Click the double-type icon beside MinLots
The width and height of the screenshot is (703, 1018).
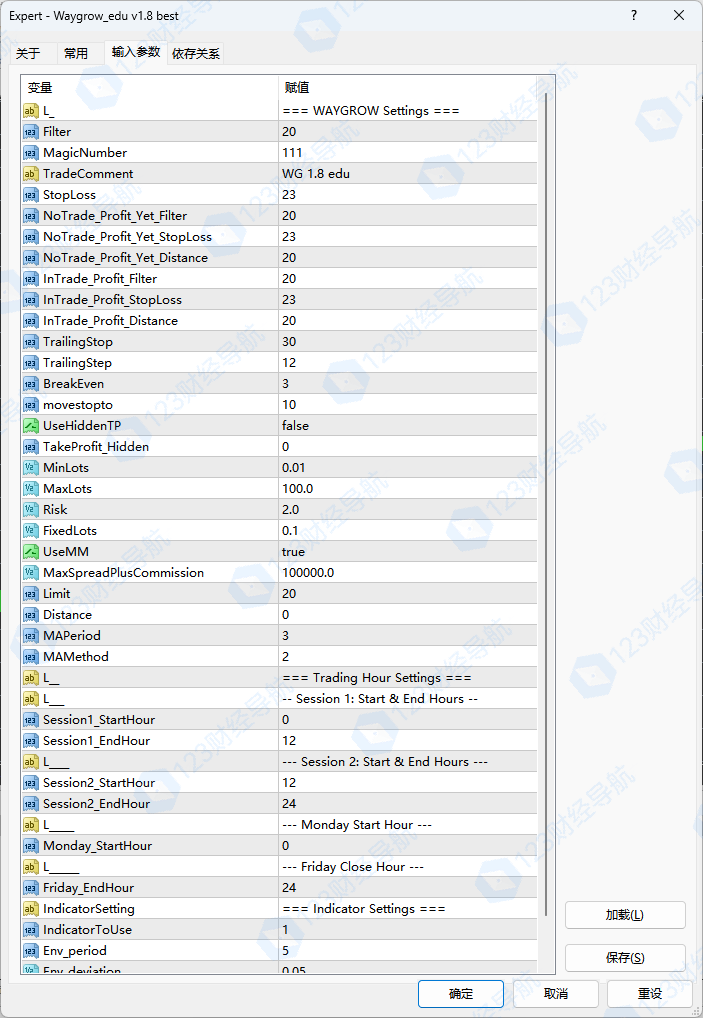[x=31, y=467]
